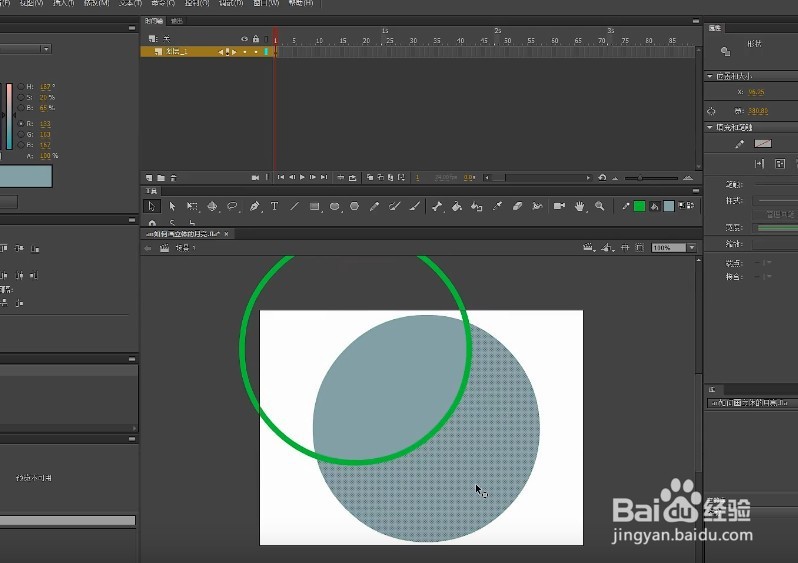Image resolution: width=798 pixels, height=563 pixels.
Task: Click the delete layer trash icon
Action: click(174, 178)
